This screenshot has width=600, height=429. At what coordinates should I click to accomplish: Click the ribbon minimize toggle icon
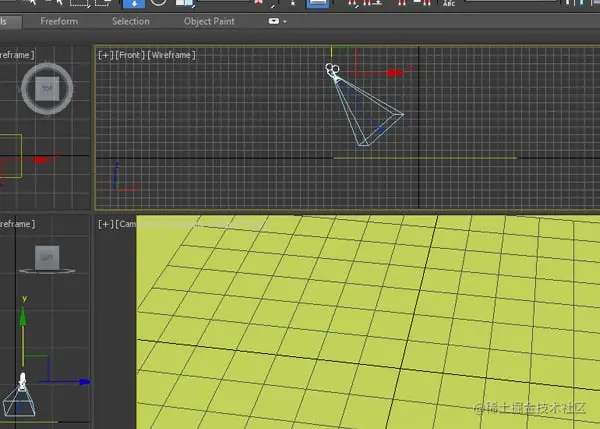pyautogui.click(x=274, y=21)
